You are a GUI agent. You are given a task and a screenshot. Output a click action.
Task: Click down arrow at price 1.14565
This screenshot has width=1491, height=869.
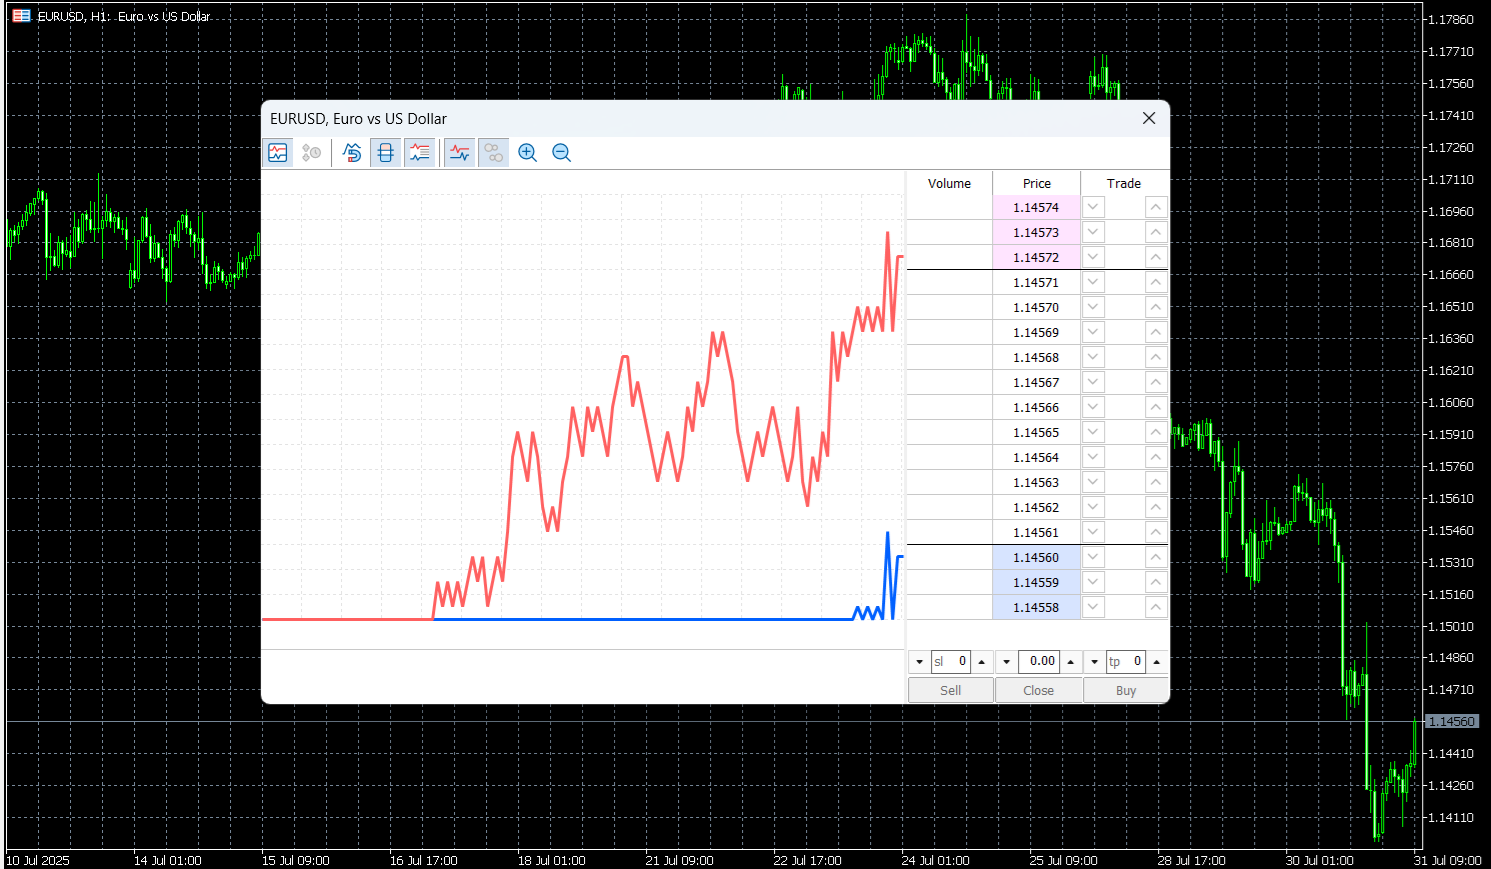1093,432
